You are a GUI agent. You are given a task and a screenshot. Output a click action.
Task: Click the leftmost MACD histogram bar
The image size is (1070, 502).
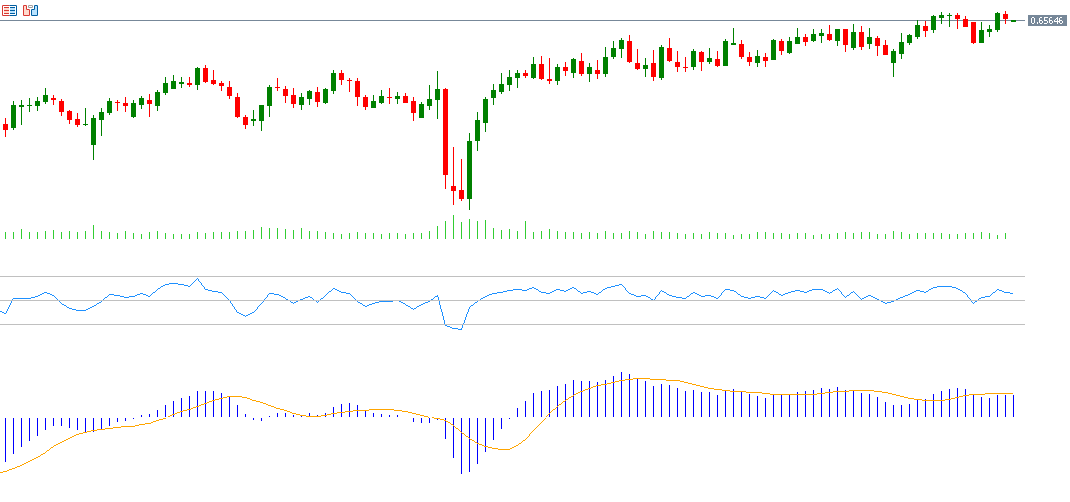(5, 438)
